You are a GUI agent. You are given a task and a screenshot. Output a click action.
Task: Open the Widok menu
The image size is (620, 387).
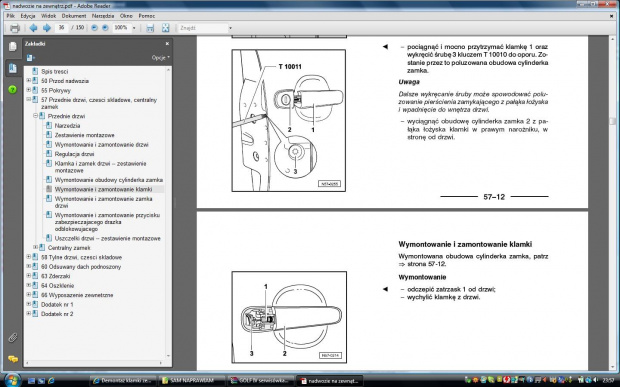point(48,16)
